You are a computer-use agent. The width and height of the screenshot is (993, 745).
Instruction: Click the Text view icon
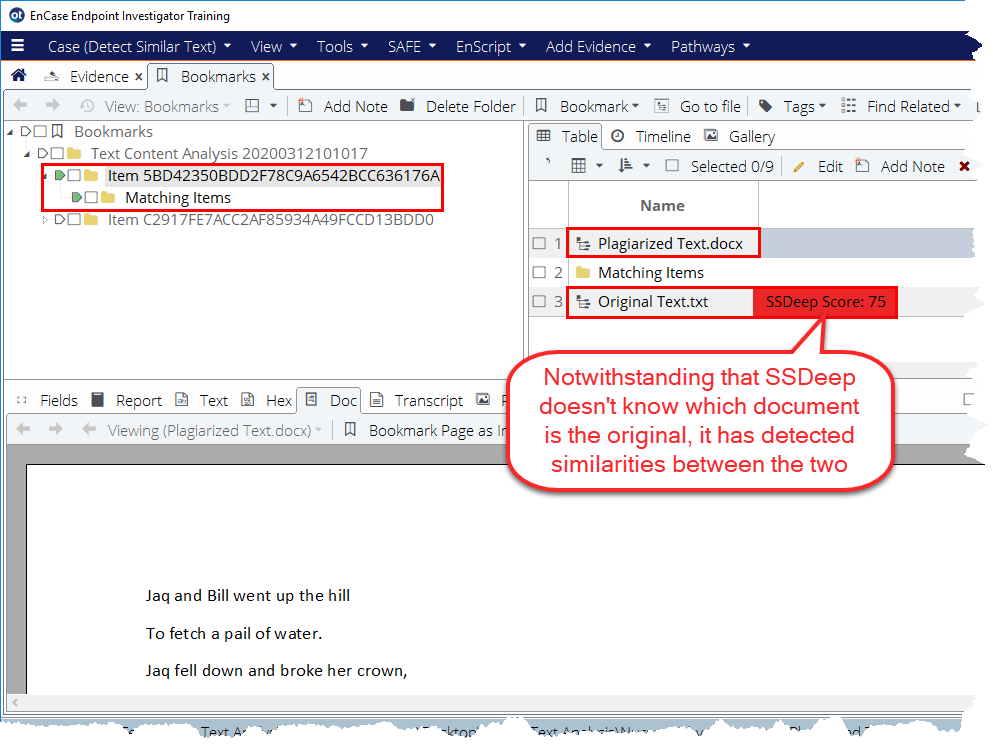point(182,399)
